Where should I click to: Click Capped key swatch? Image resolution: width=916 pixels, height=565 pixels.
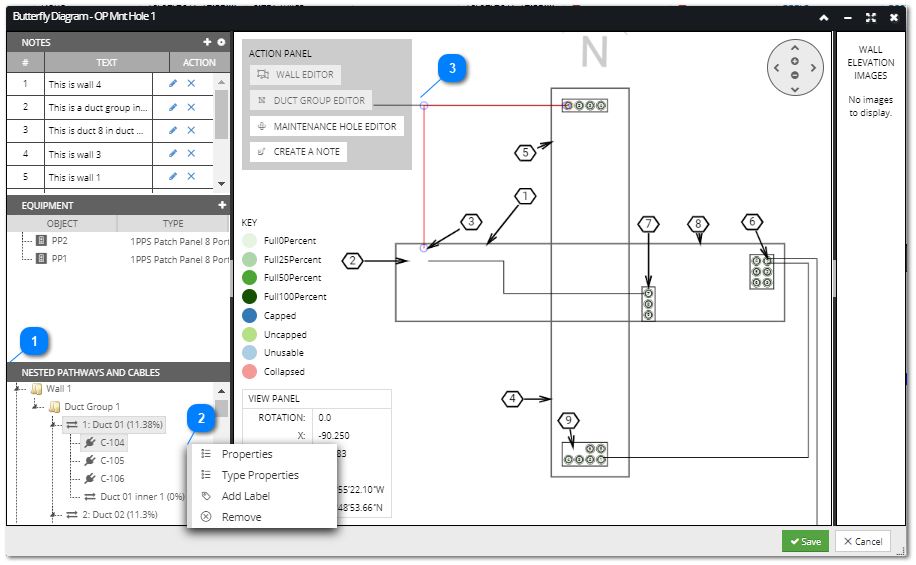coord(249,316)
